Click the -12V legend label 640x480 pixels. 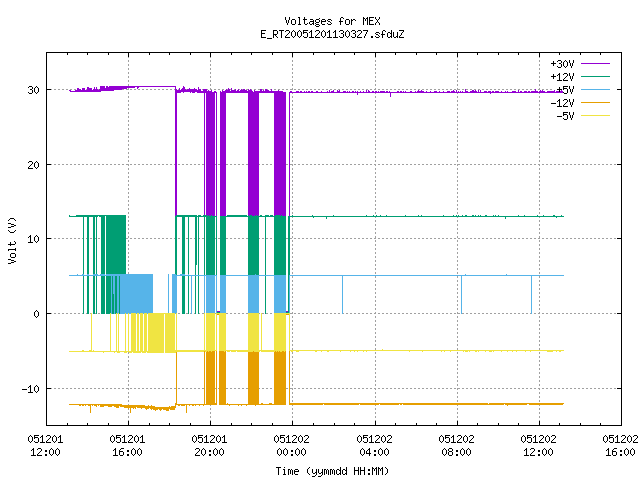[562, 103]
